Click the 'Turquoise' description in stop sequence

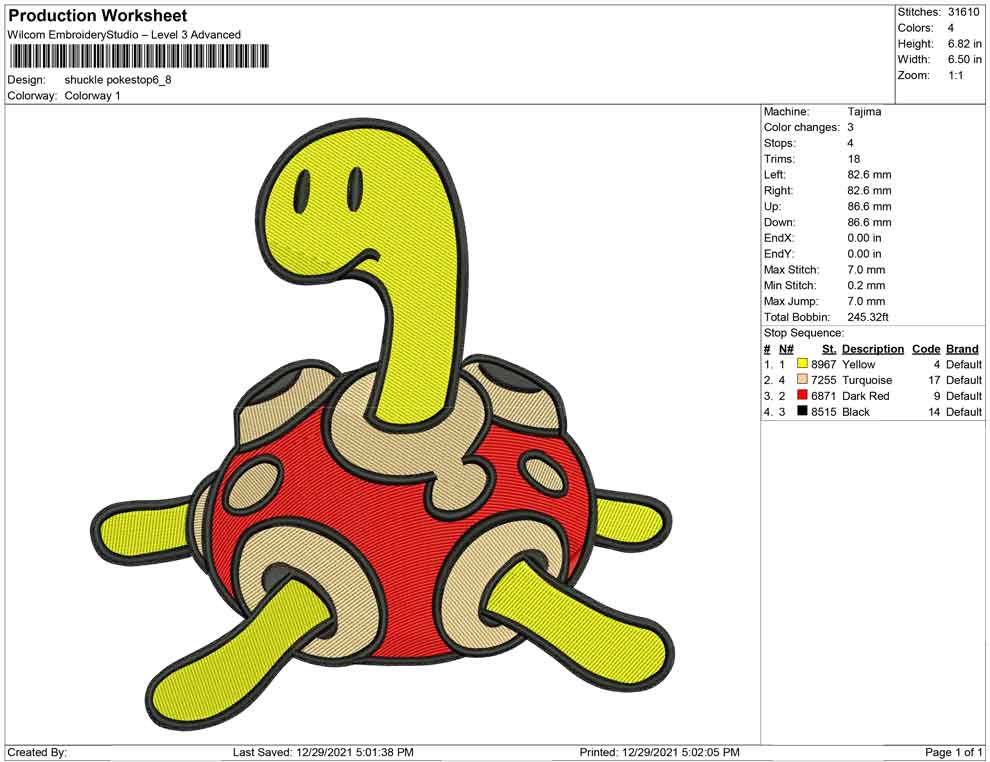[868, 380]
